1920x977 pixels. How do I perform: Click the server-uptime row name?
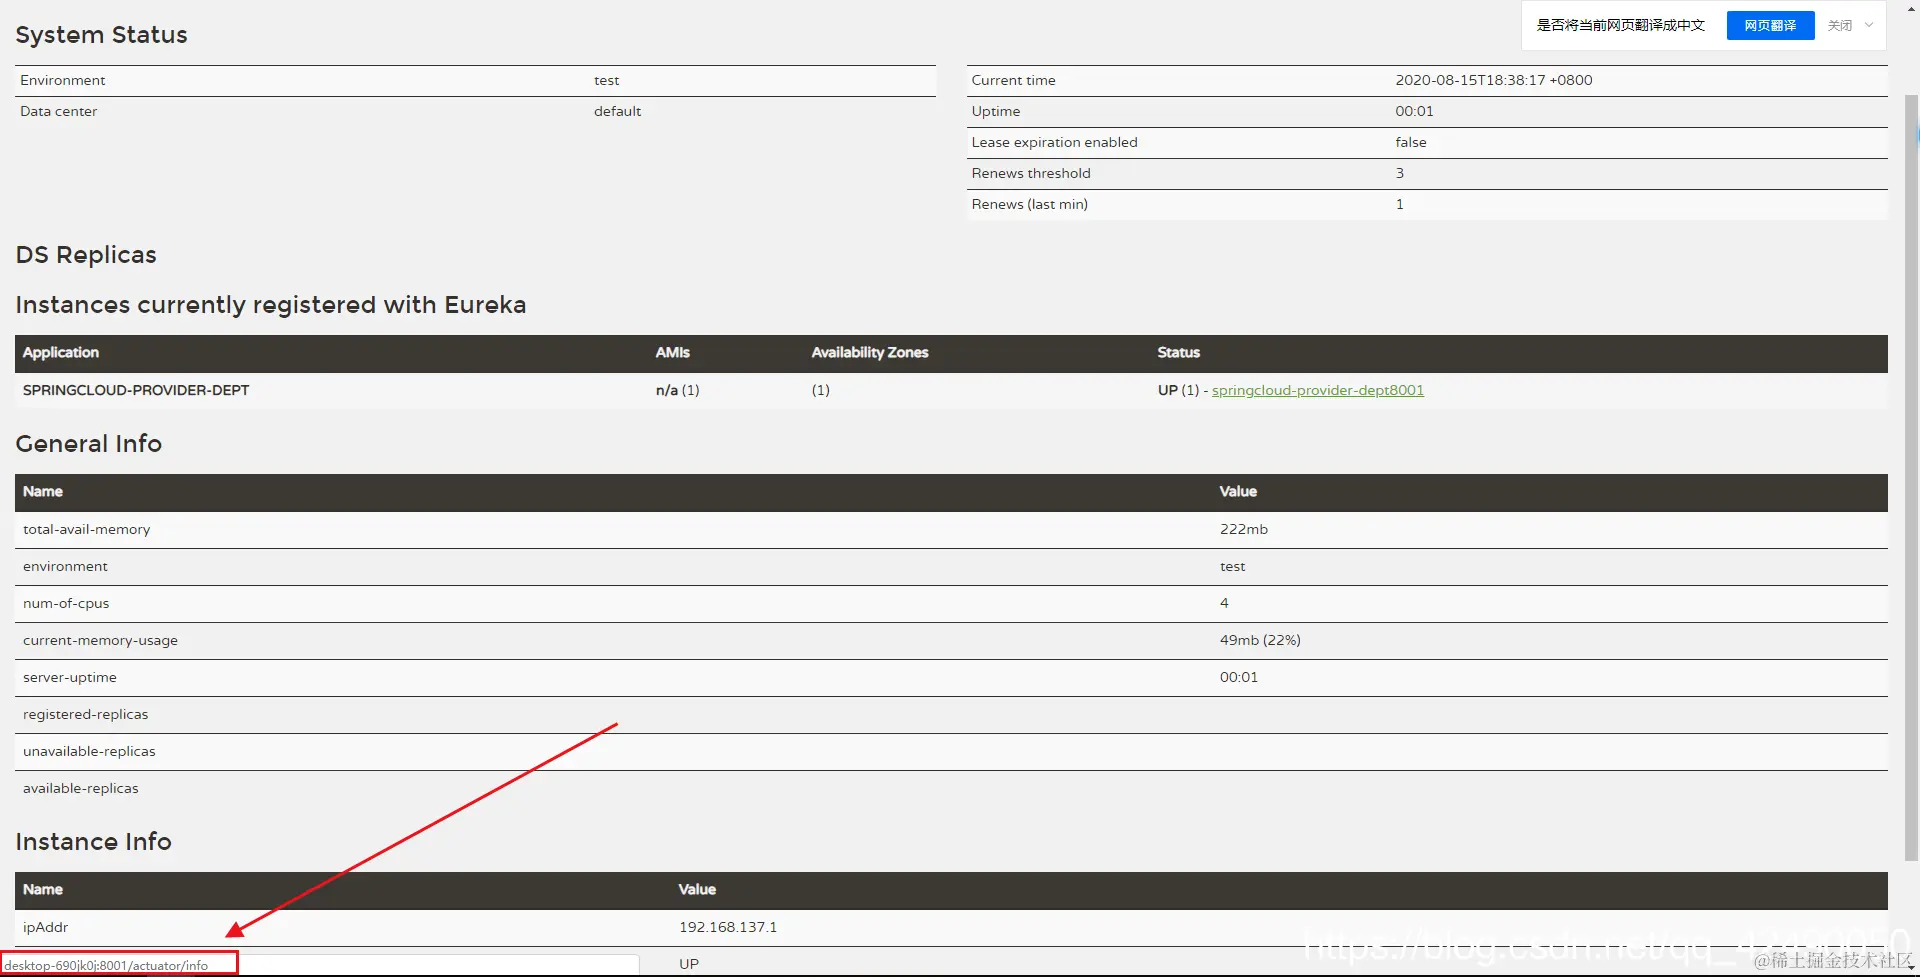[70, 677]
